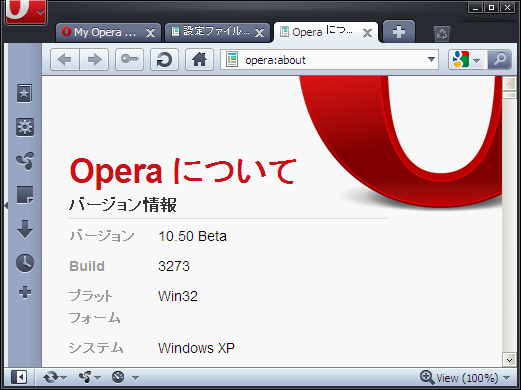Click the 'システム' label
This screenshot has height=390, width=521.
tap(96, 348)
